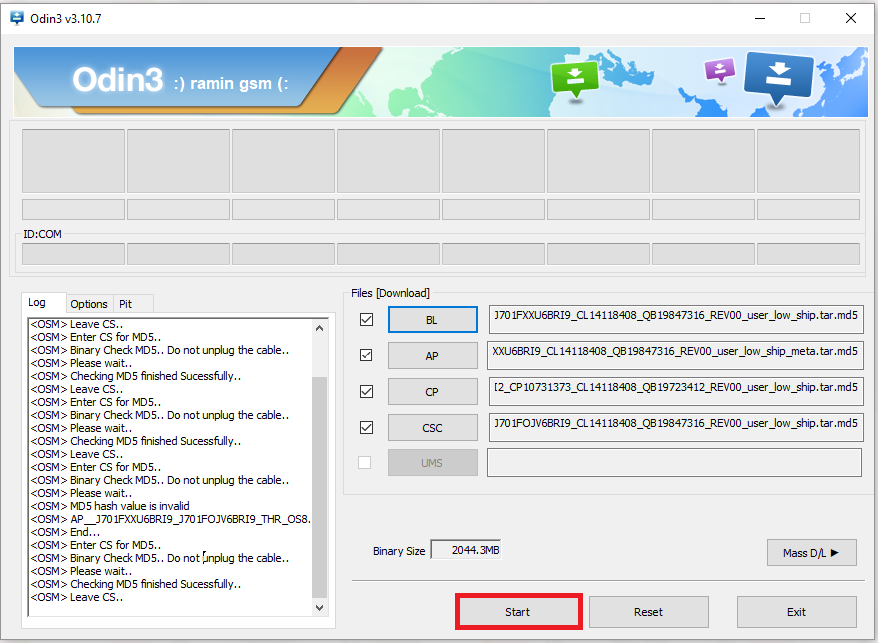The image size is (878, 643).
Task: Click the Binary Size value 2044.3MB
Action: (x=466, y=550)
